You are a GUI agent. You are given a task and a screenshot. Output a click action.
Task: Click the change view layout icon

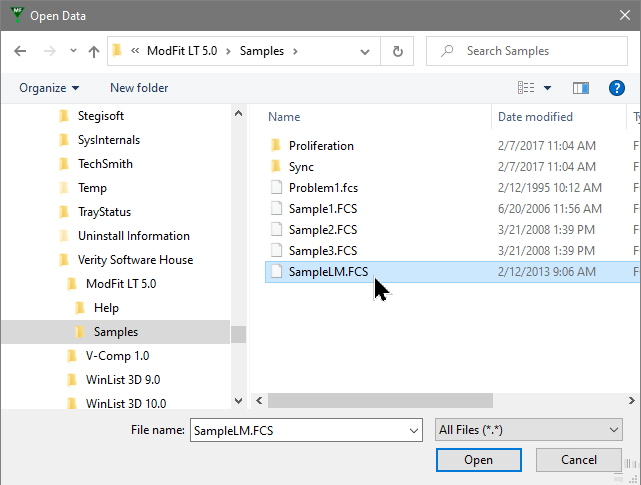click(x=526, y=88)
